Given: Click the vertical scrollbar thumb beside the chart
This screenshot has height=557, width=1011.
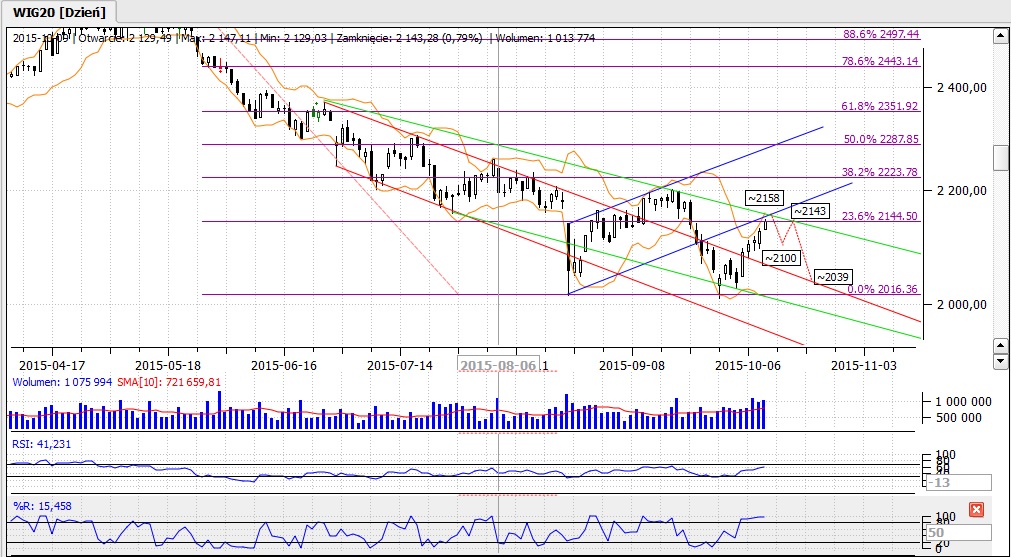Looking at the screenshot, I should (x=1001, y=158).
